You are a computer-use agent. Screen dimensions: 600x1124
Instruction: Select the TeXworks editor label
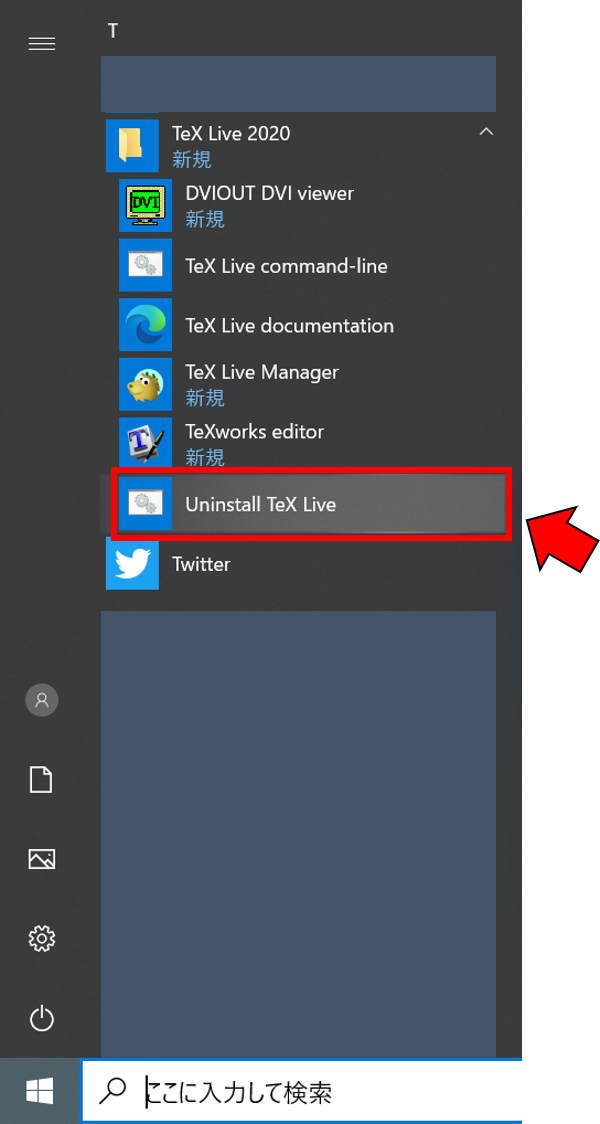[x=254, y=432]
